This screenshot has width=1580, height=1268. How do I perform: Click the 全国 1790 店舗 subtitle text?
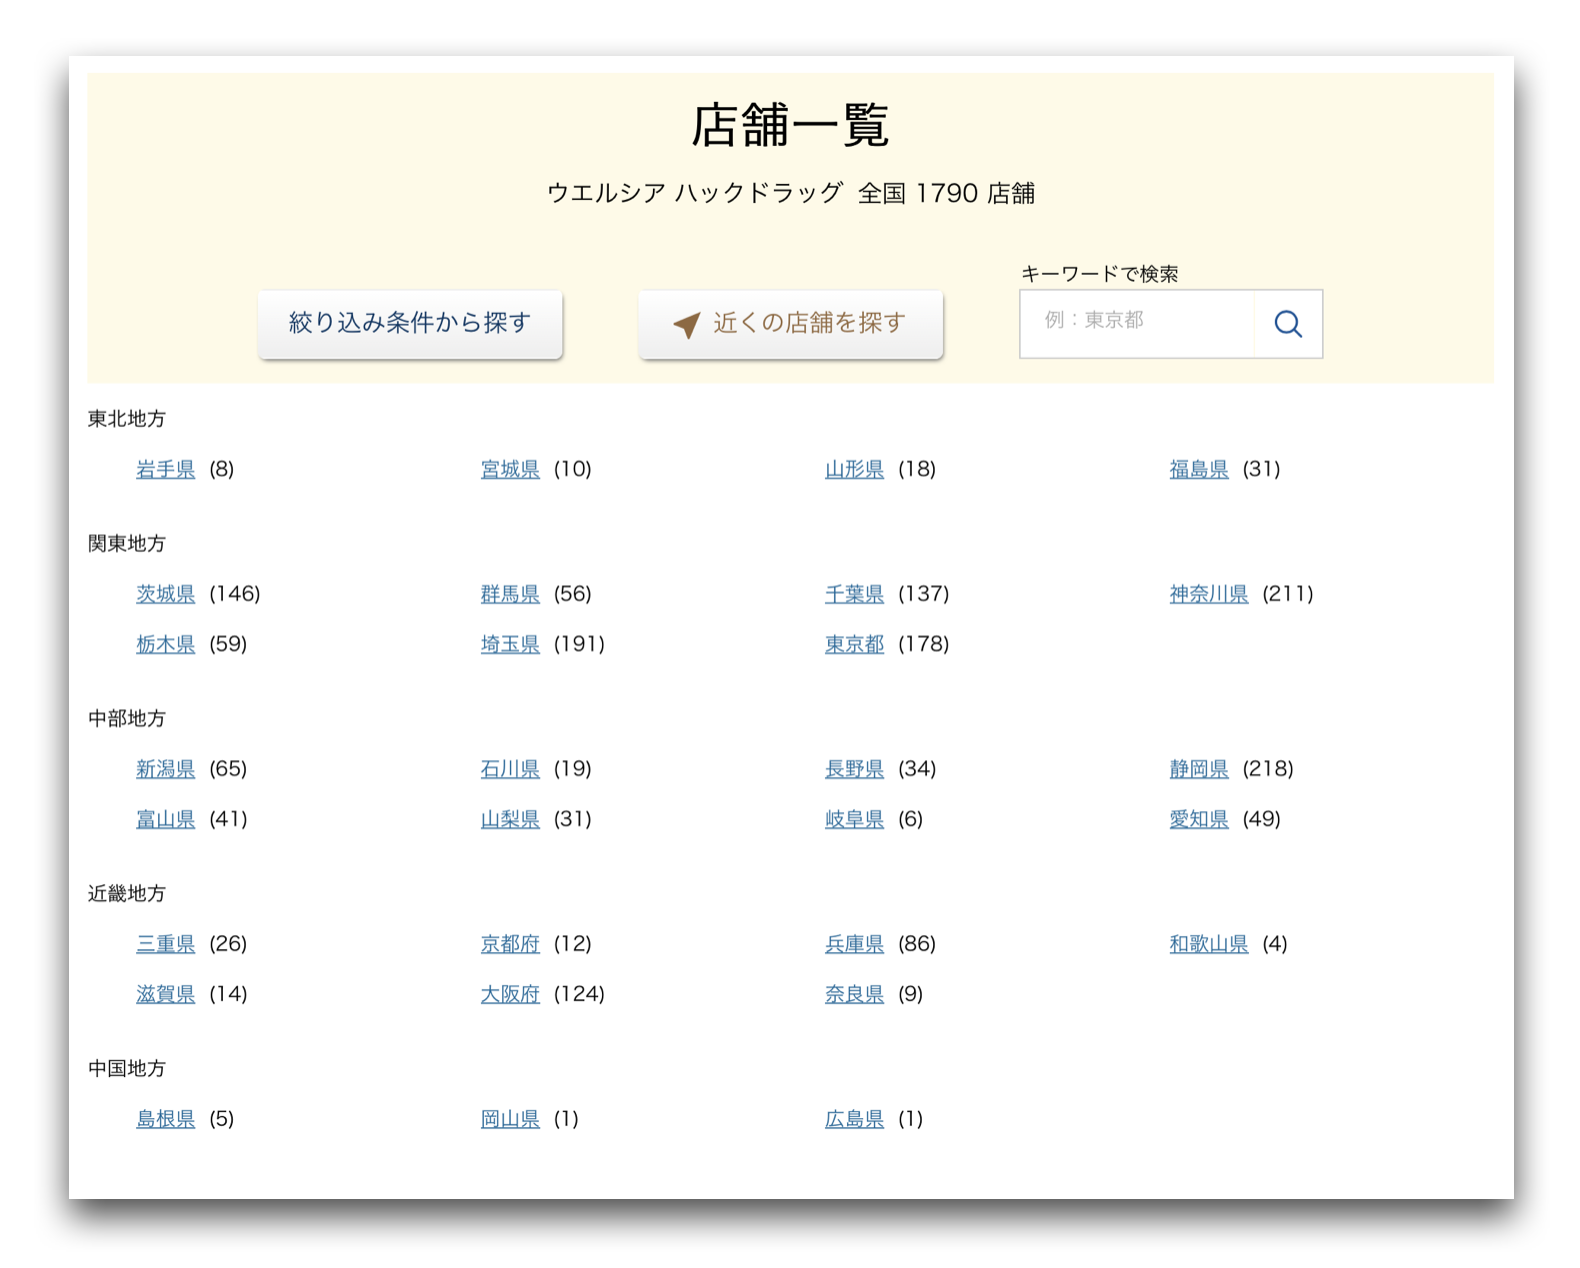click(x=946, y=193)
